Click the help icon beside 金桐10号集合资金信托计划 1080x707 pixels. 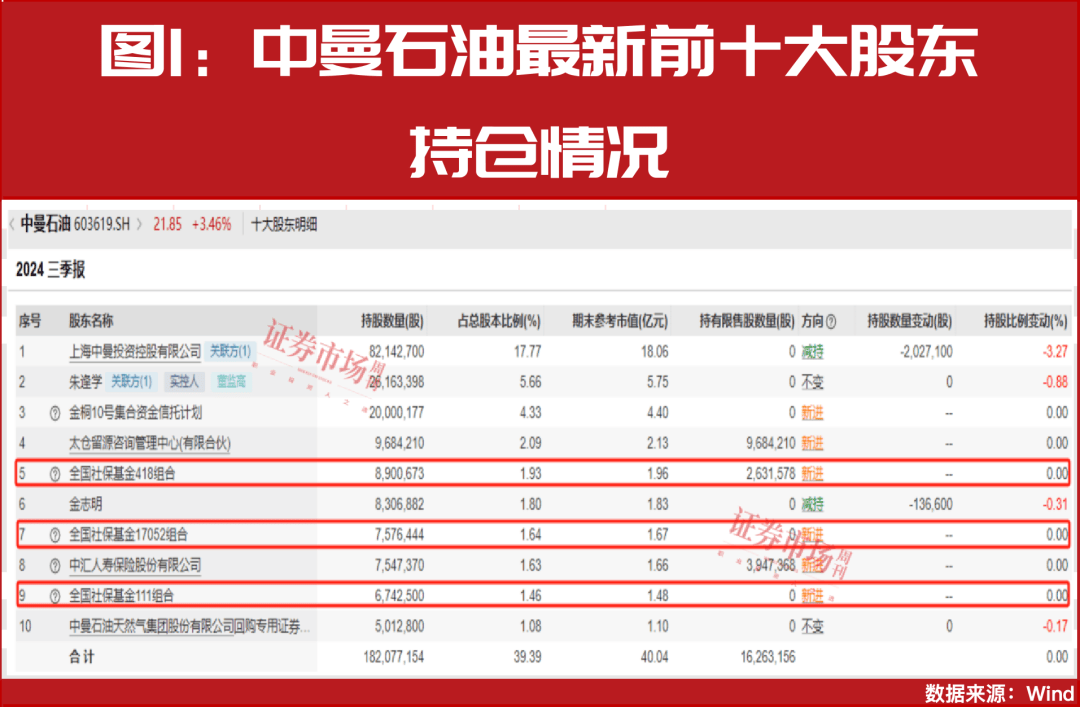[x=53, y=412]
